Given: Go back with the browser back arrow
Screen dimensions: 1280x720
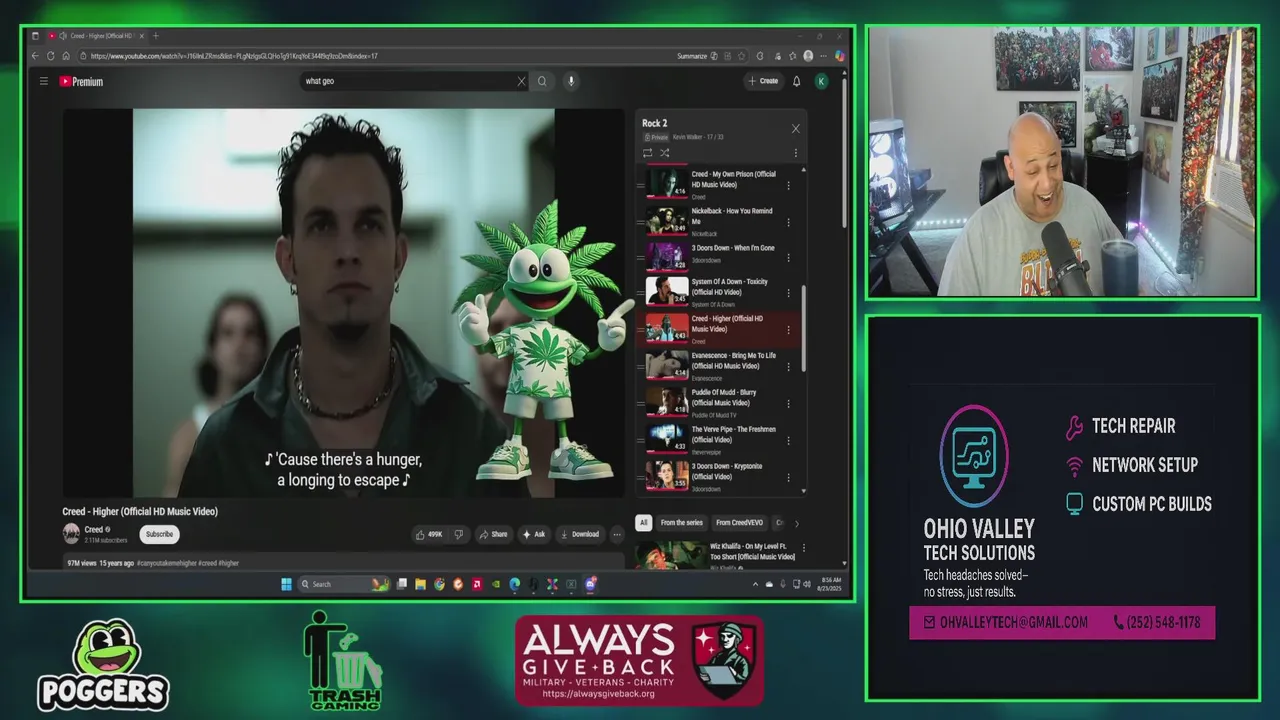Looking at the screenshot, I should 35,56.
